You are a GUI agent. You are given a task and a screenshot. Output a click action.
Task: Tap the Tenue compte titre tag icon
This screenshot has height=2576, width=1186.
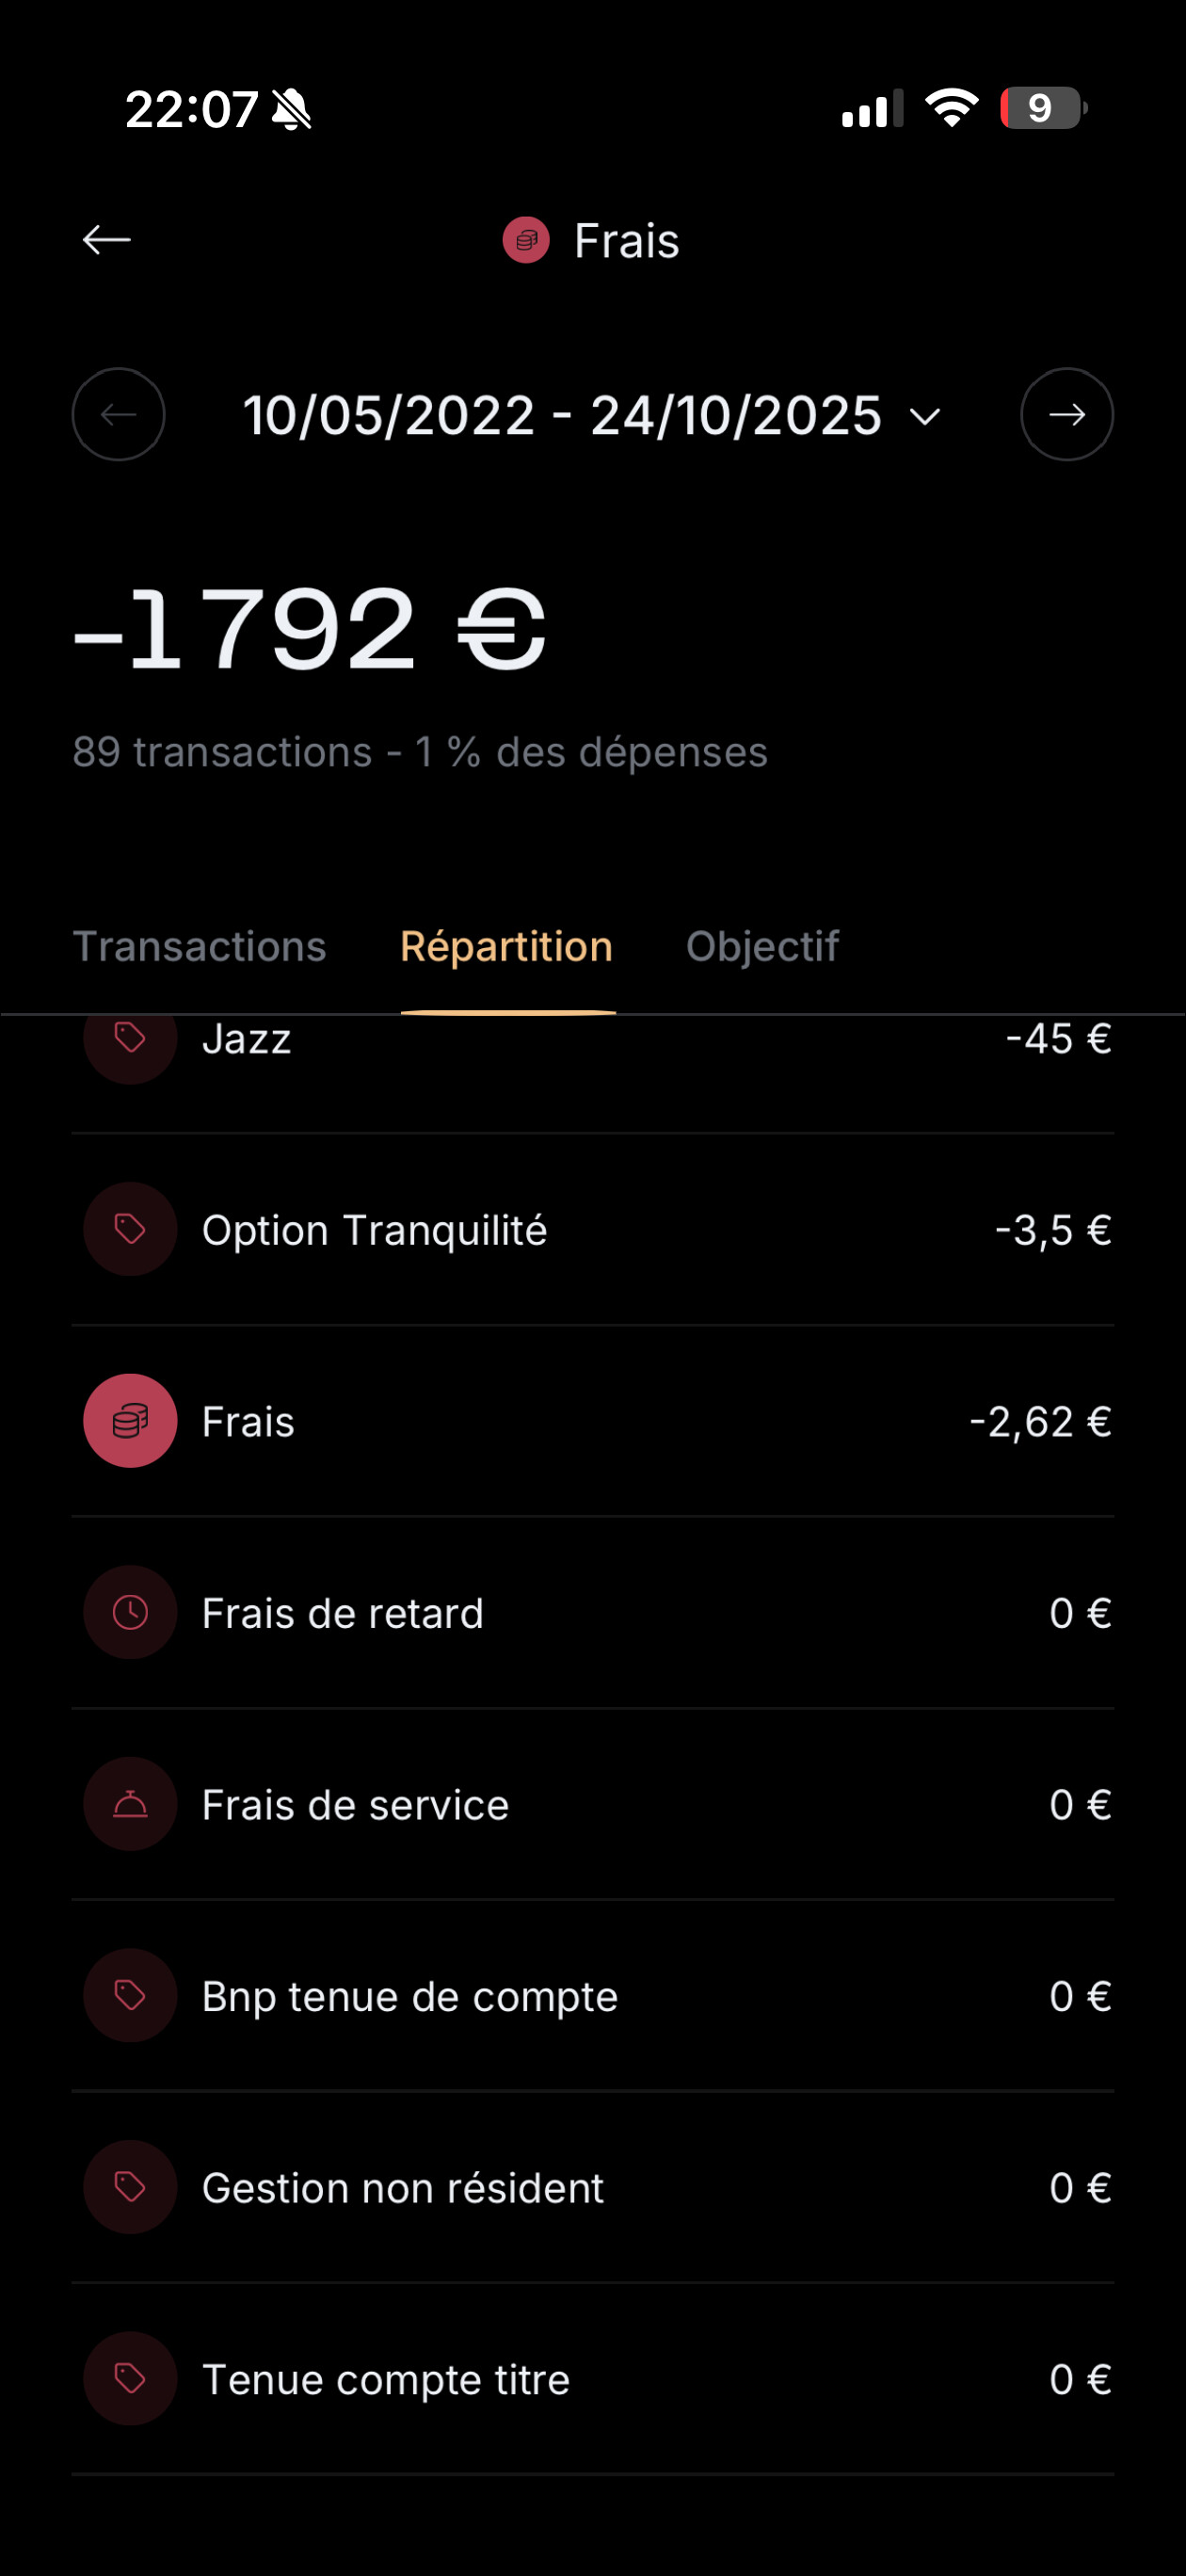tap(130, 2379)
